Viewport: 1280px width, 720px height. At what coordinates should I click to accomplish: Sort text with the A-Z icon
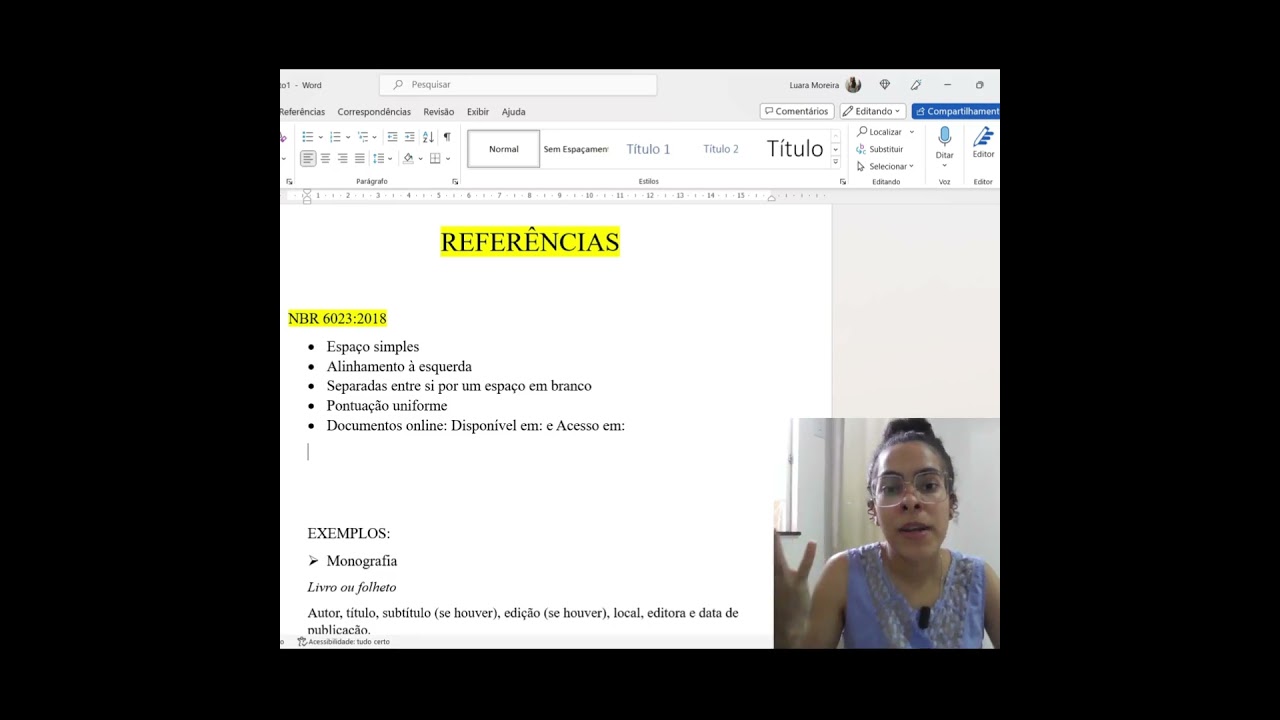click(x=428, y=137)
